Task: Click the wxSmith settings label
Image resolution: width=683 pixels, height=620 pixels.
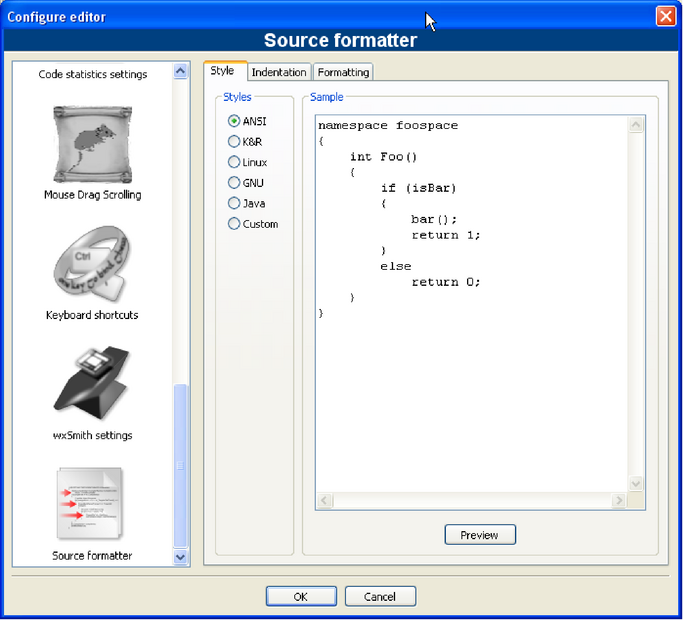Action: [x=92, y=435]
